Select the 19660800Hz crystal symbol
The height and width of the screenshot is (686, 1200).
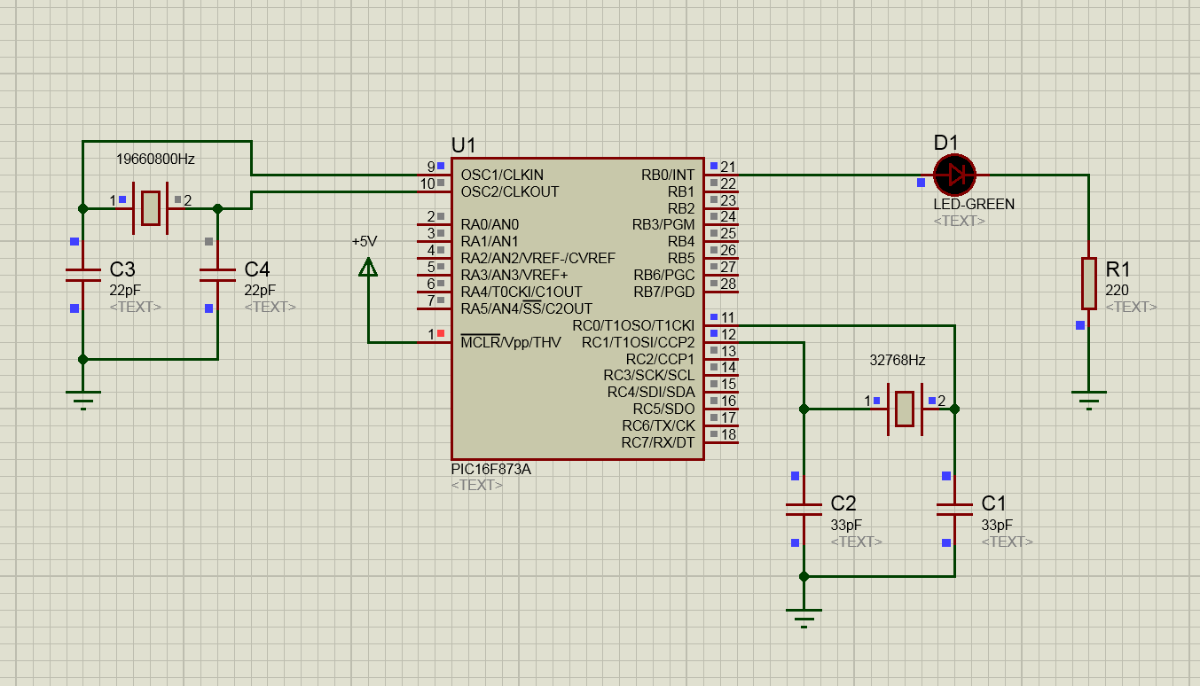(150, 208)
